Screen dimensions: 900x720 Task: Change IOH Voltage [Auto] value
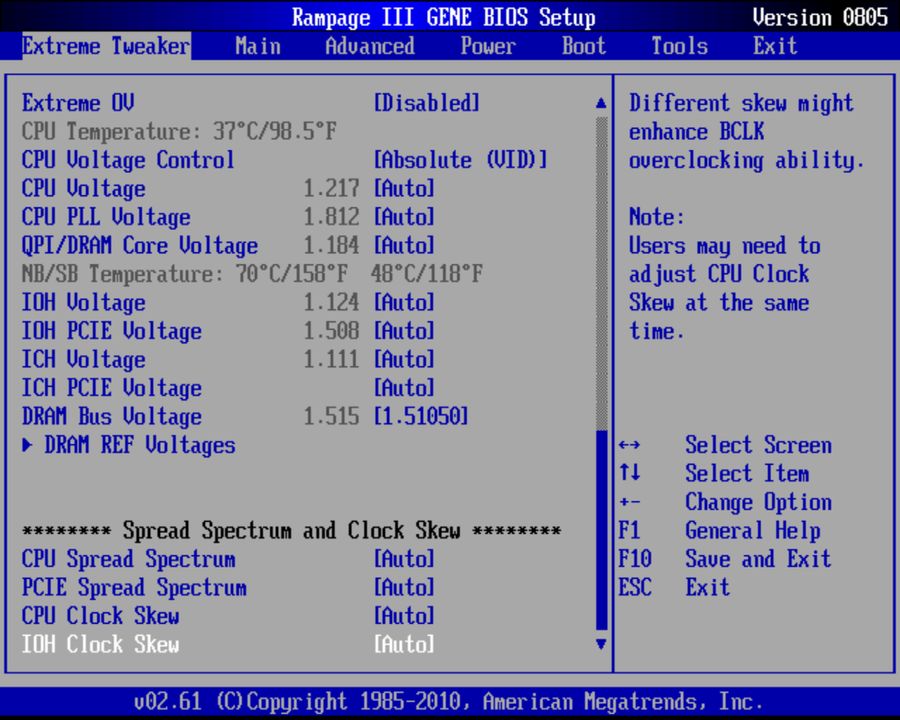tap(404, 303)
